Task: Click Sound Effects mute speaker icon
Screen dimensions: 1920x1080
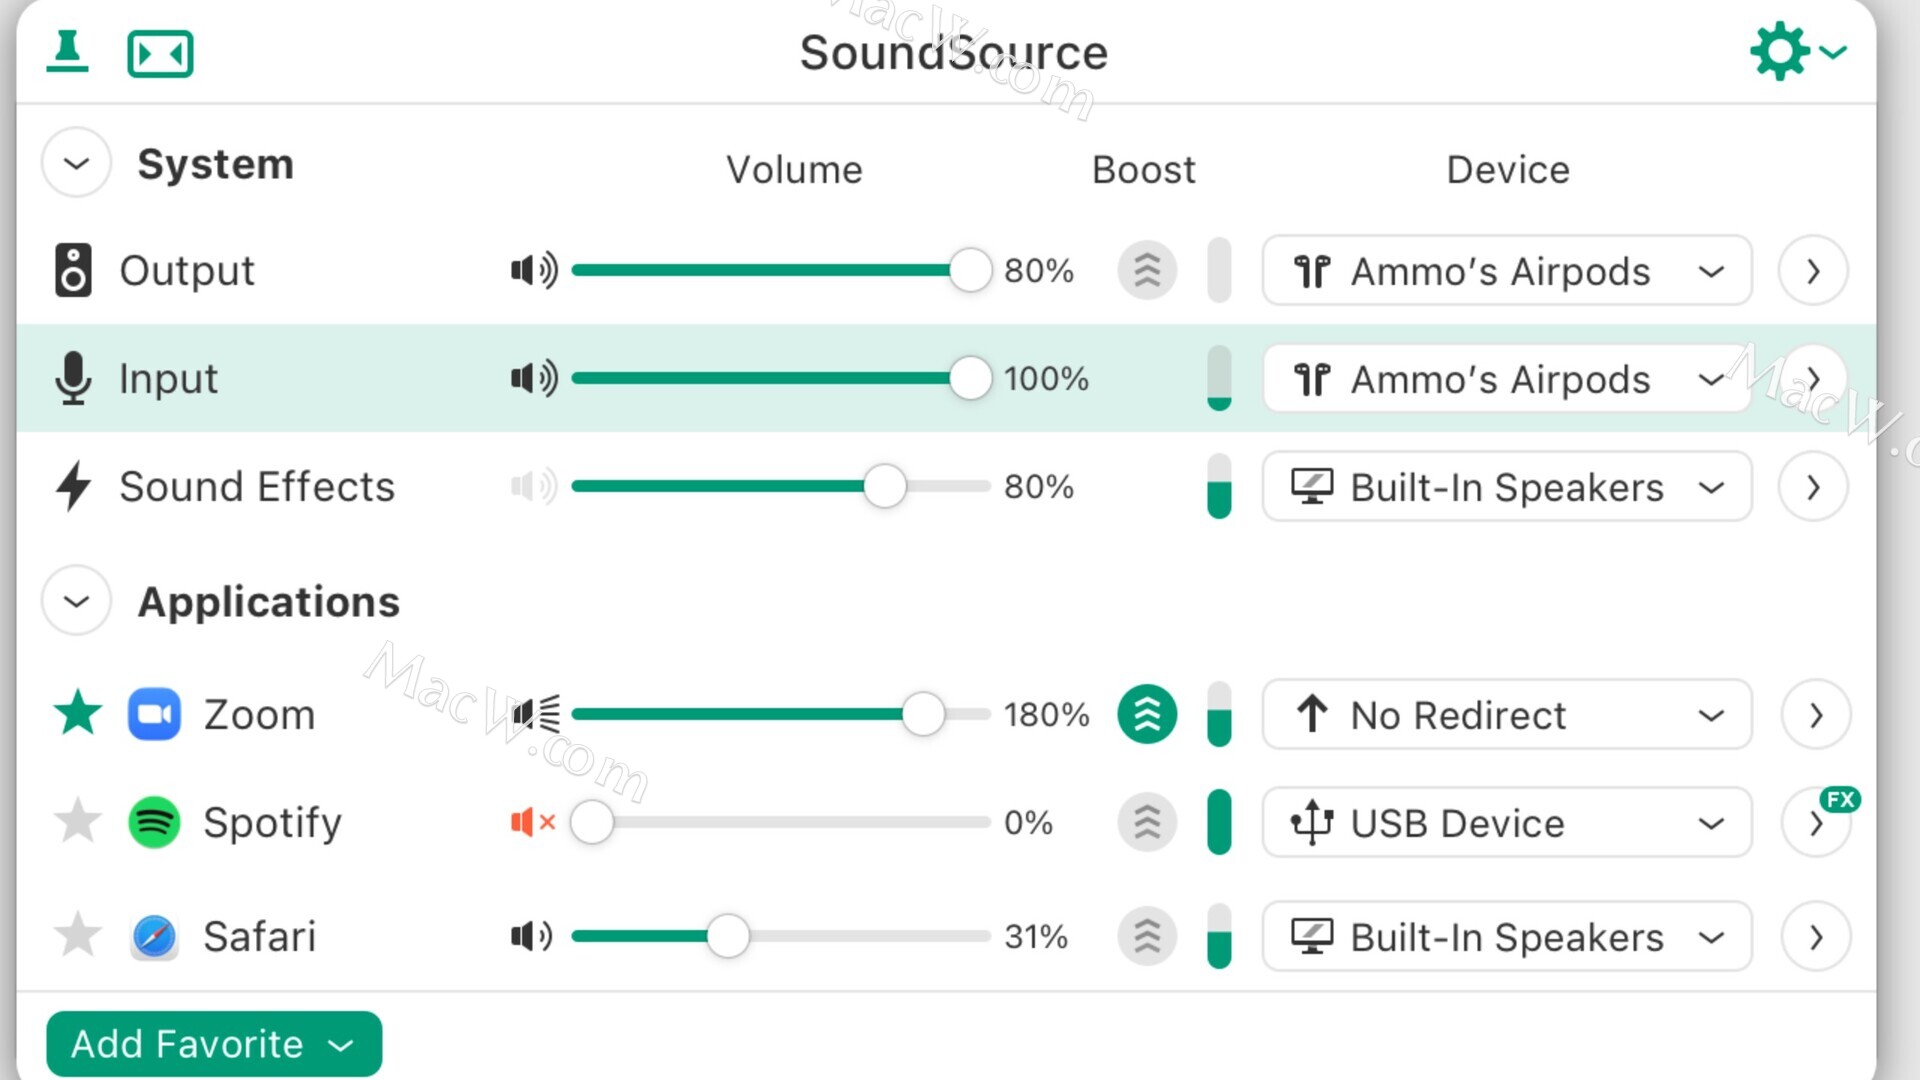Action: (534, 486)
